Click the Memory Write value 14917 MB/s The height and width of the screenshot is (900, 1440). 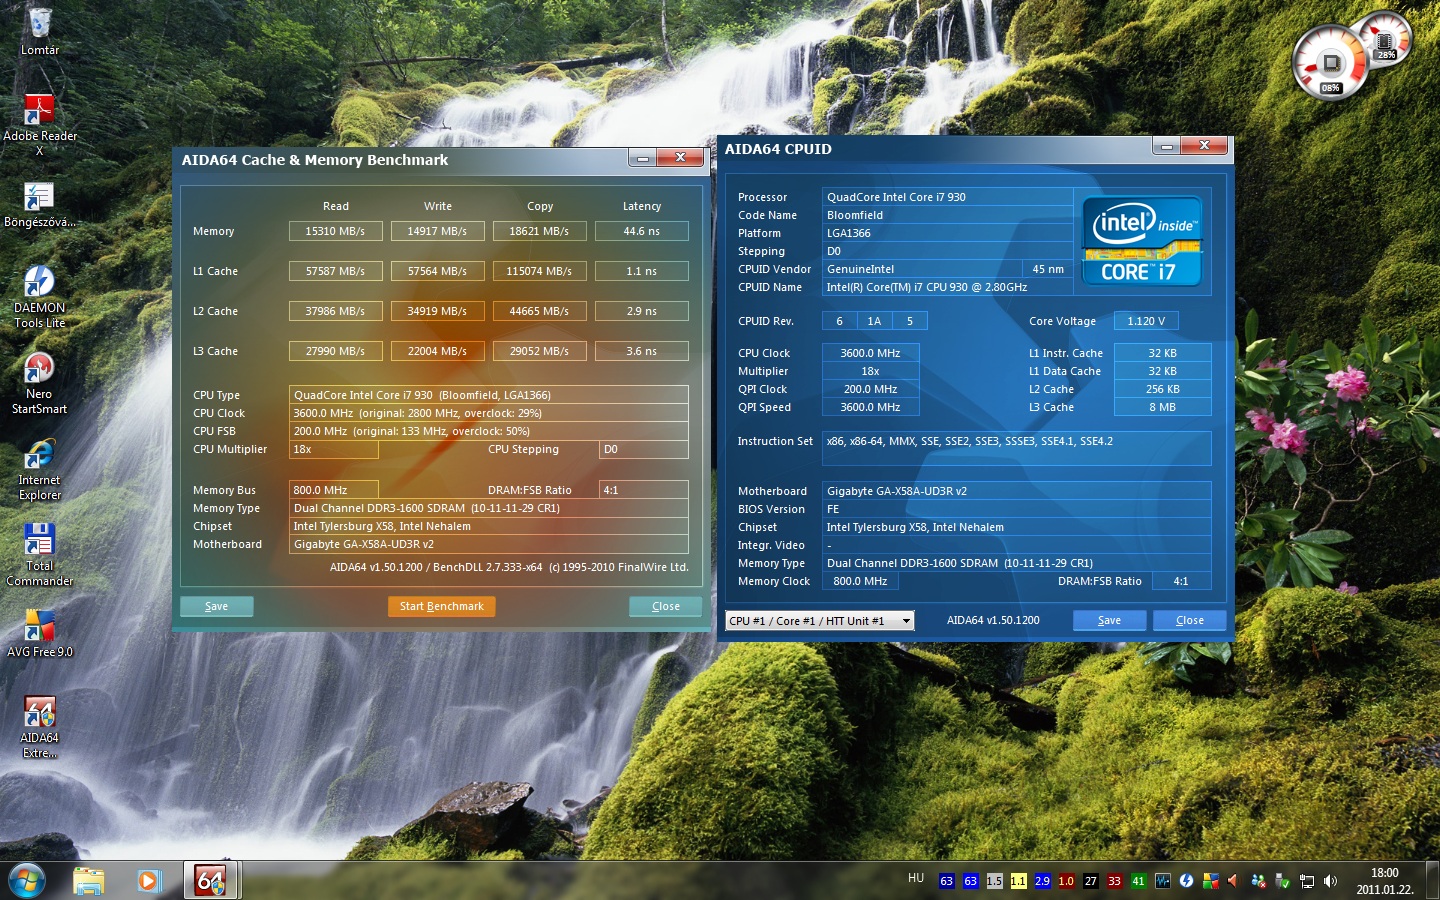coord(437,231)
